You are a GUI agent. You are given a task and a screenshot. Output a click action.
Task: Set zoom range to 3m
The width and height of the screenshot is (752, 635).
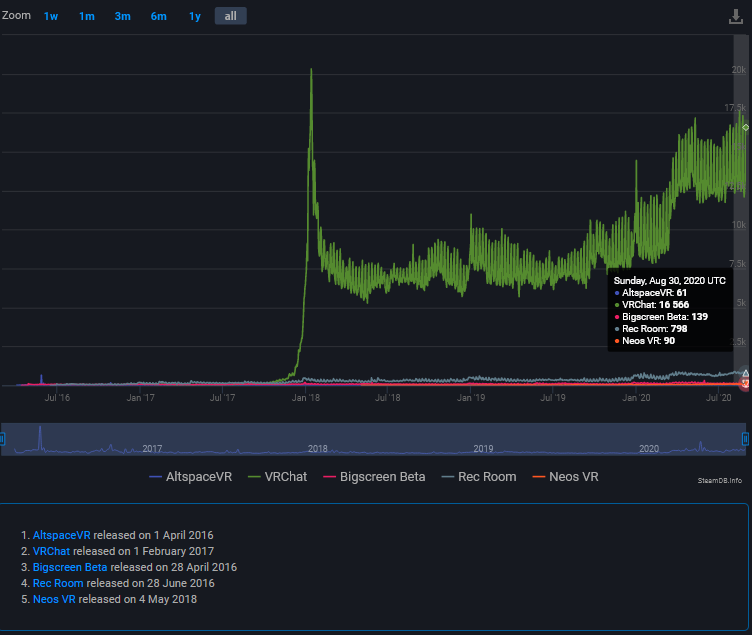pyautogui.click(x=122, y=16)
